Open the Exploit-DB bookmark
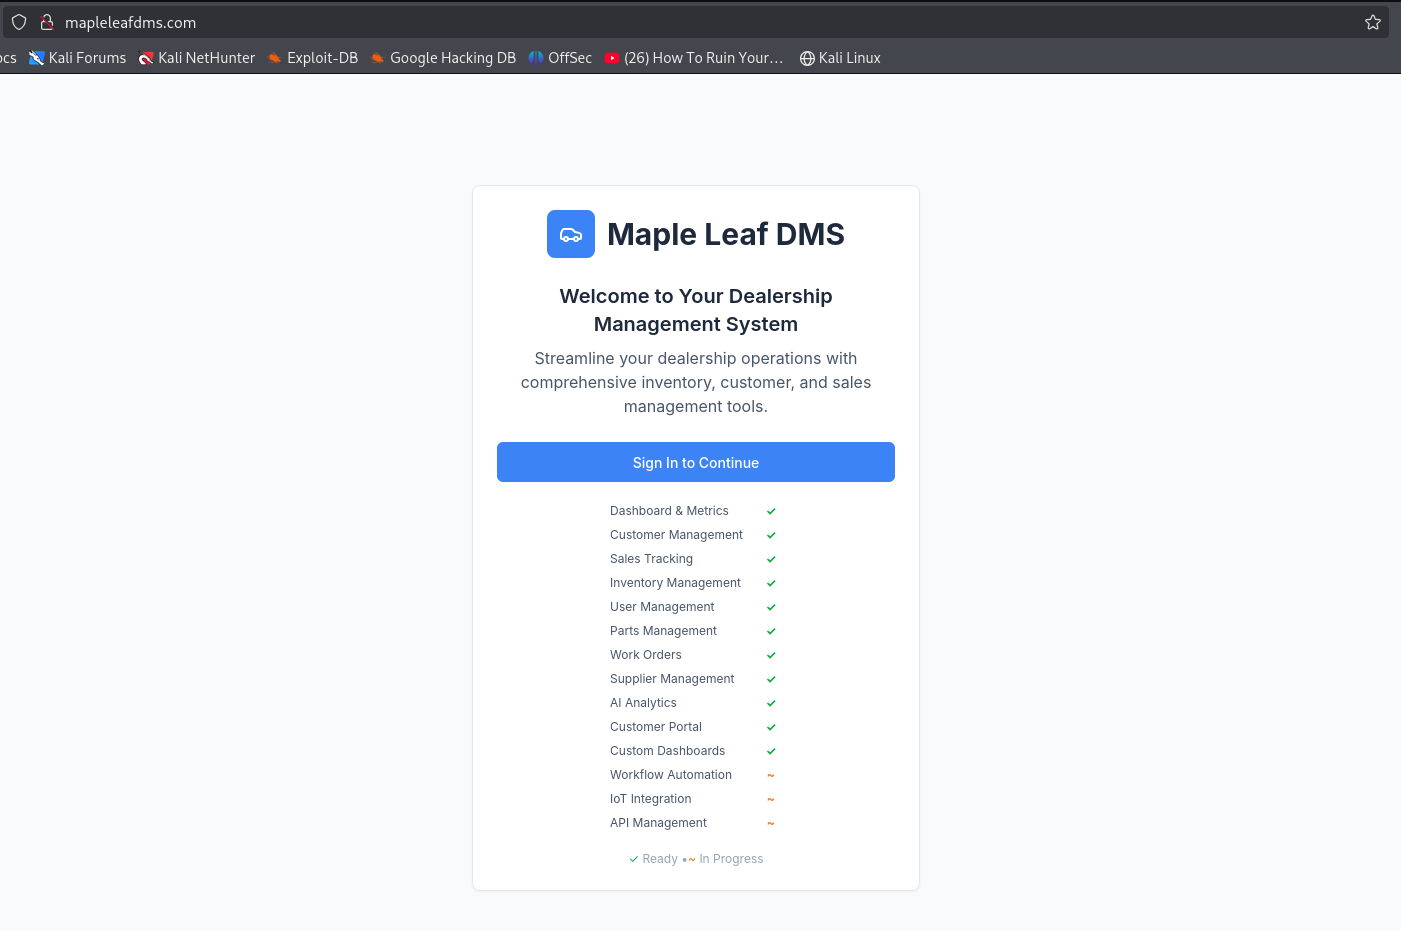The width and height of the screenshot is (1401, 931). 312,58
